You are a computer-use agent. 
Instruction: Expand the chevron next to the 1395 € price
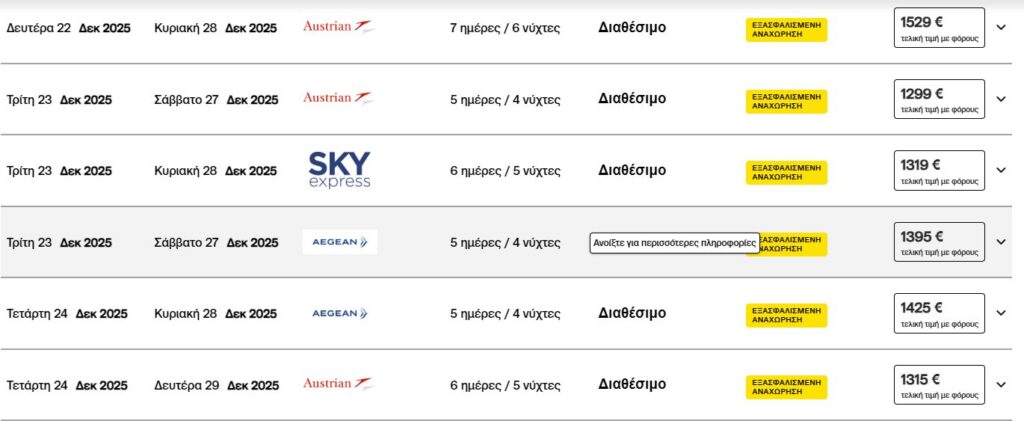(1001, 242)
